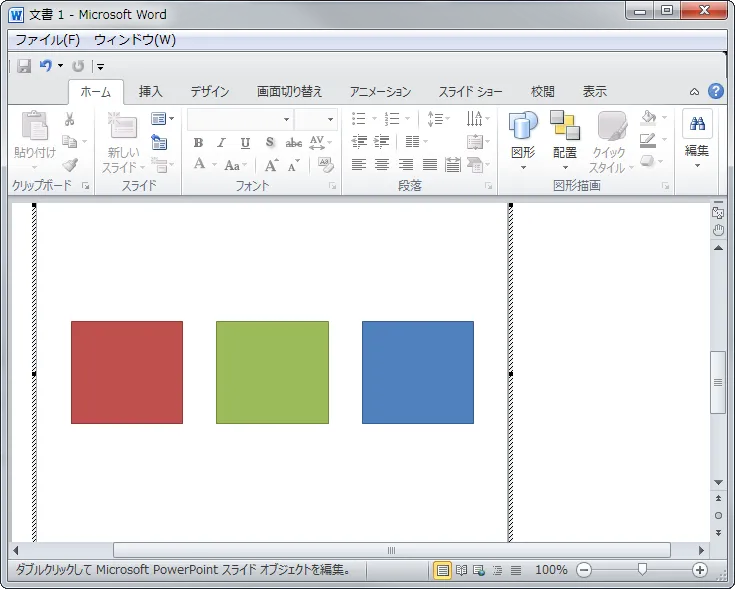735x589 pixels.
Task: Open Help with the question mark icon
Action: [x=716, y=91]
